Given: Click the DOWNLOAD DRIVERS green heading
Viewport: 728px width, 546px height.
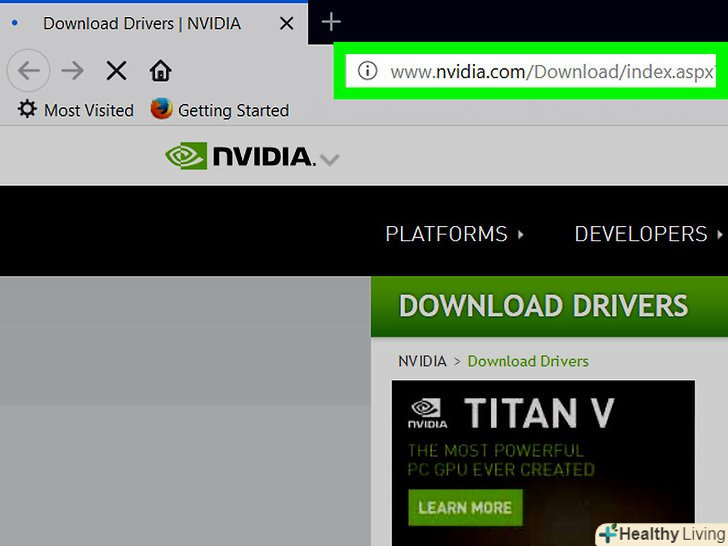Looking at the screenshot, I should click(543, 306).
